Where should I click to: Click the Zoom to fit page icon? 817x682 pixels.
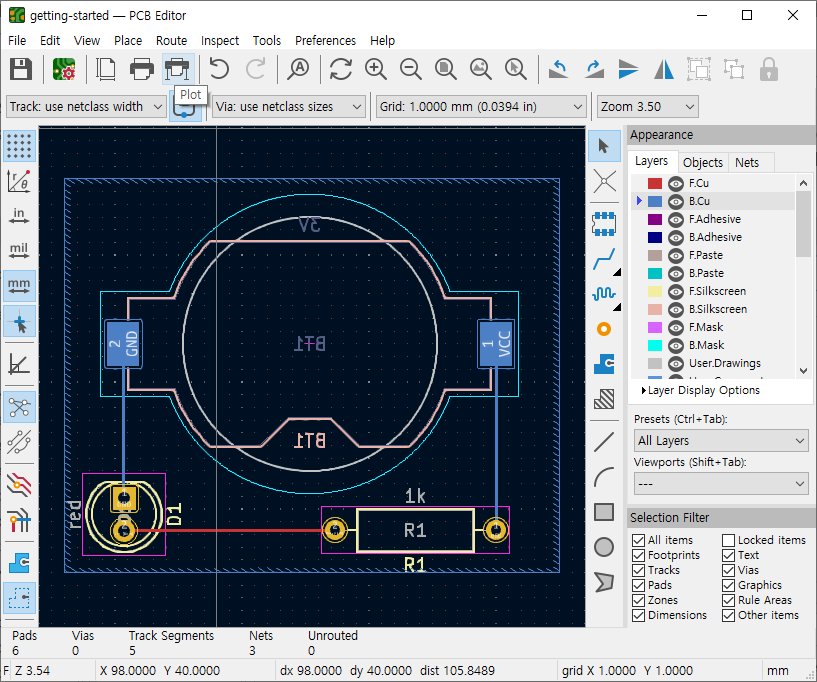coord(445,69)
